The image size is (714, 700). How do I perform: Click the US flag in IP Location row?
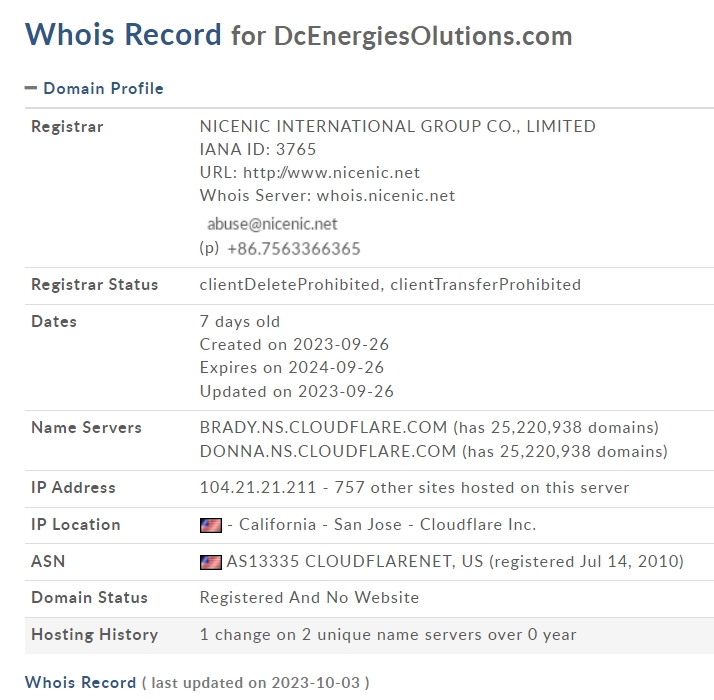pos(211,525)
